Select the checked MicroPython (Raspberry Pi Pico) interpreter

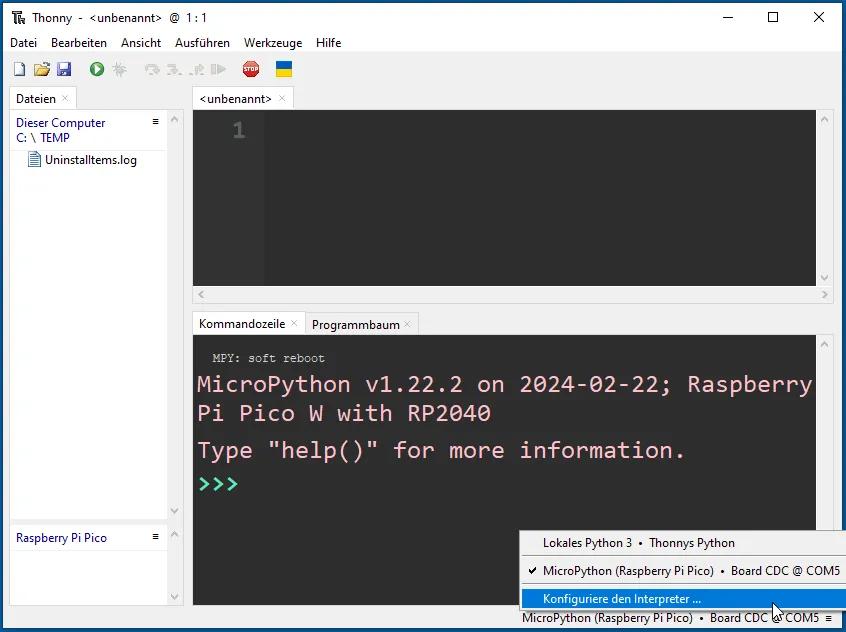[690, 571]
